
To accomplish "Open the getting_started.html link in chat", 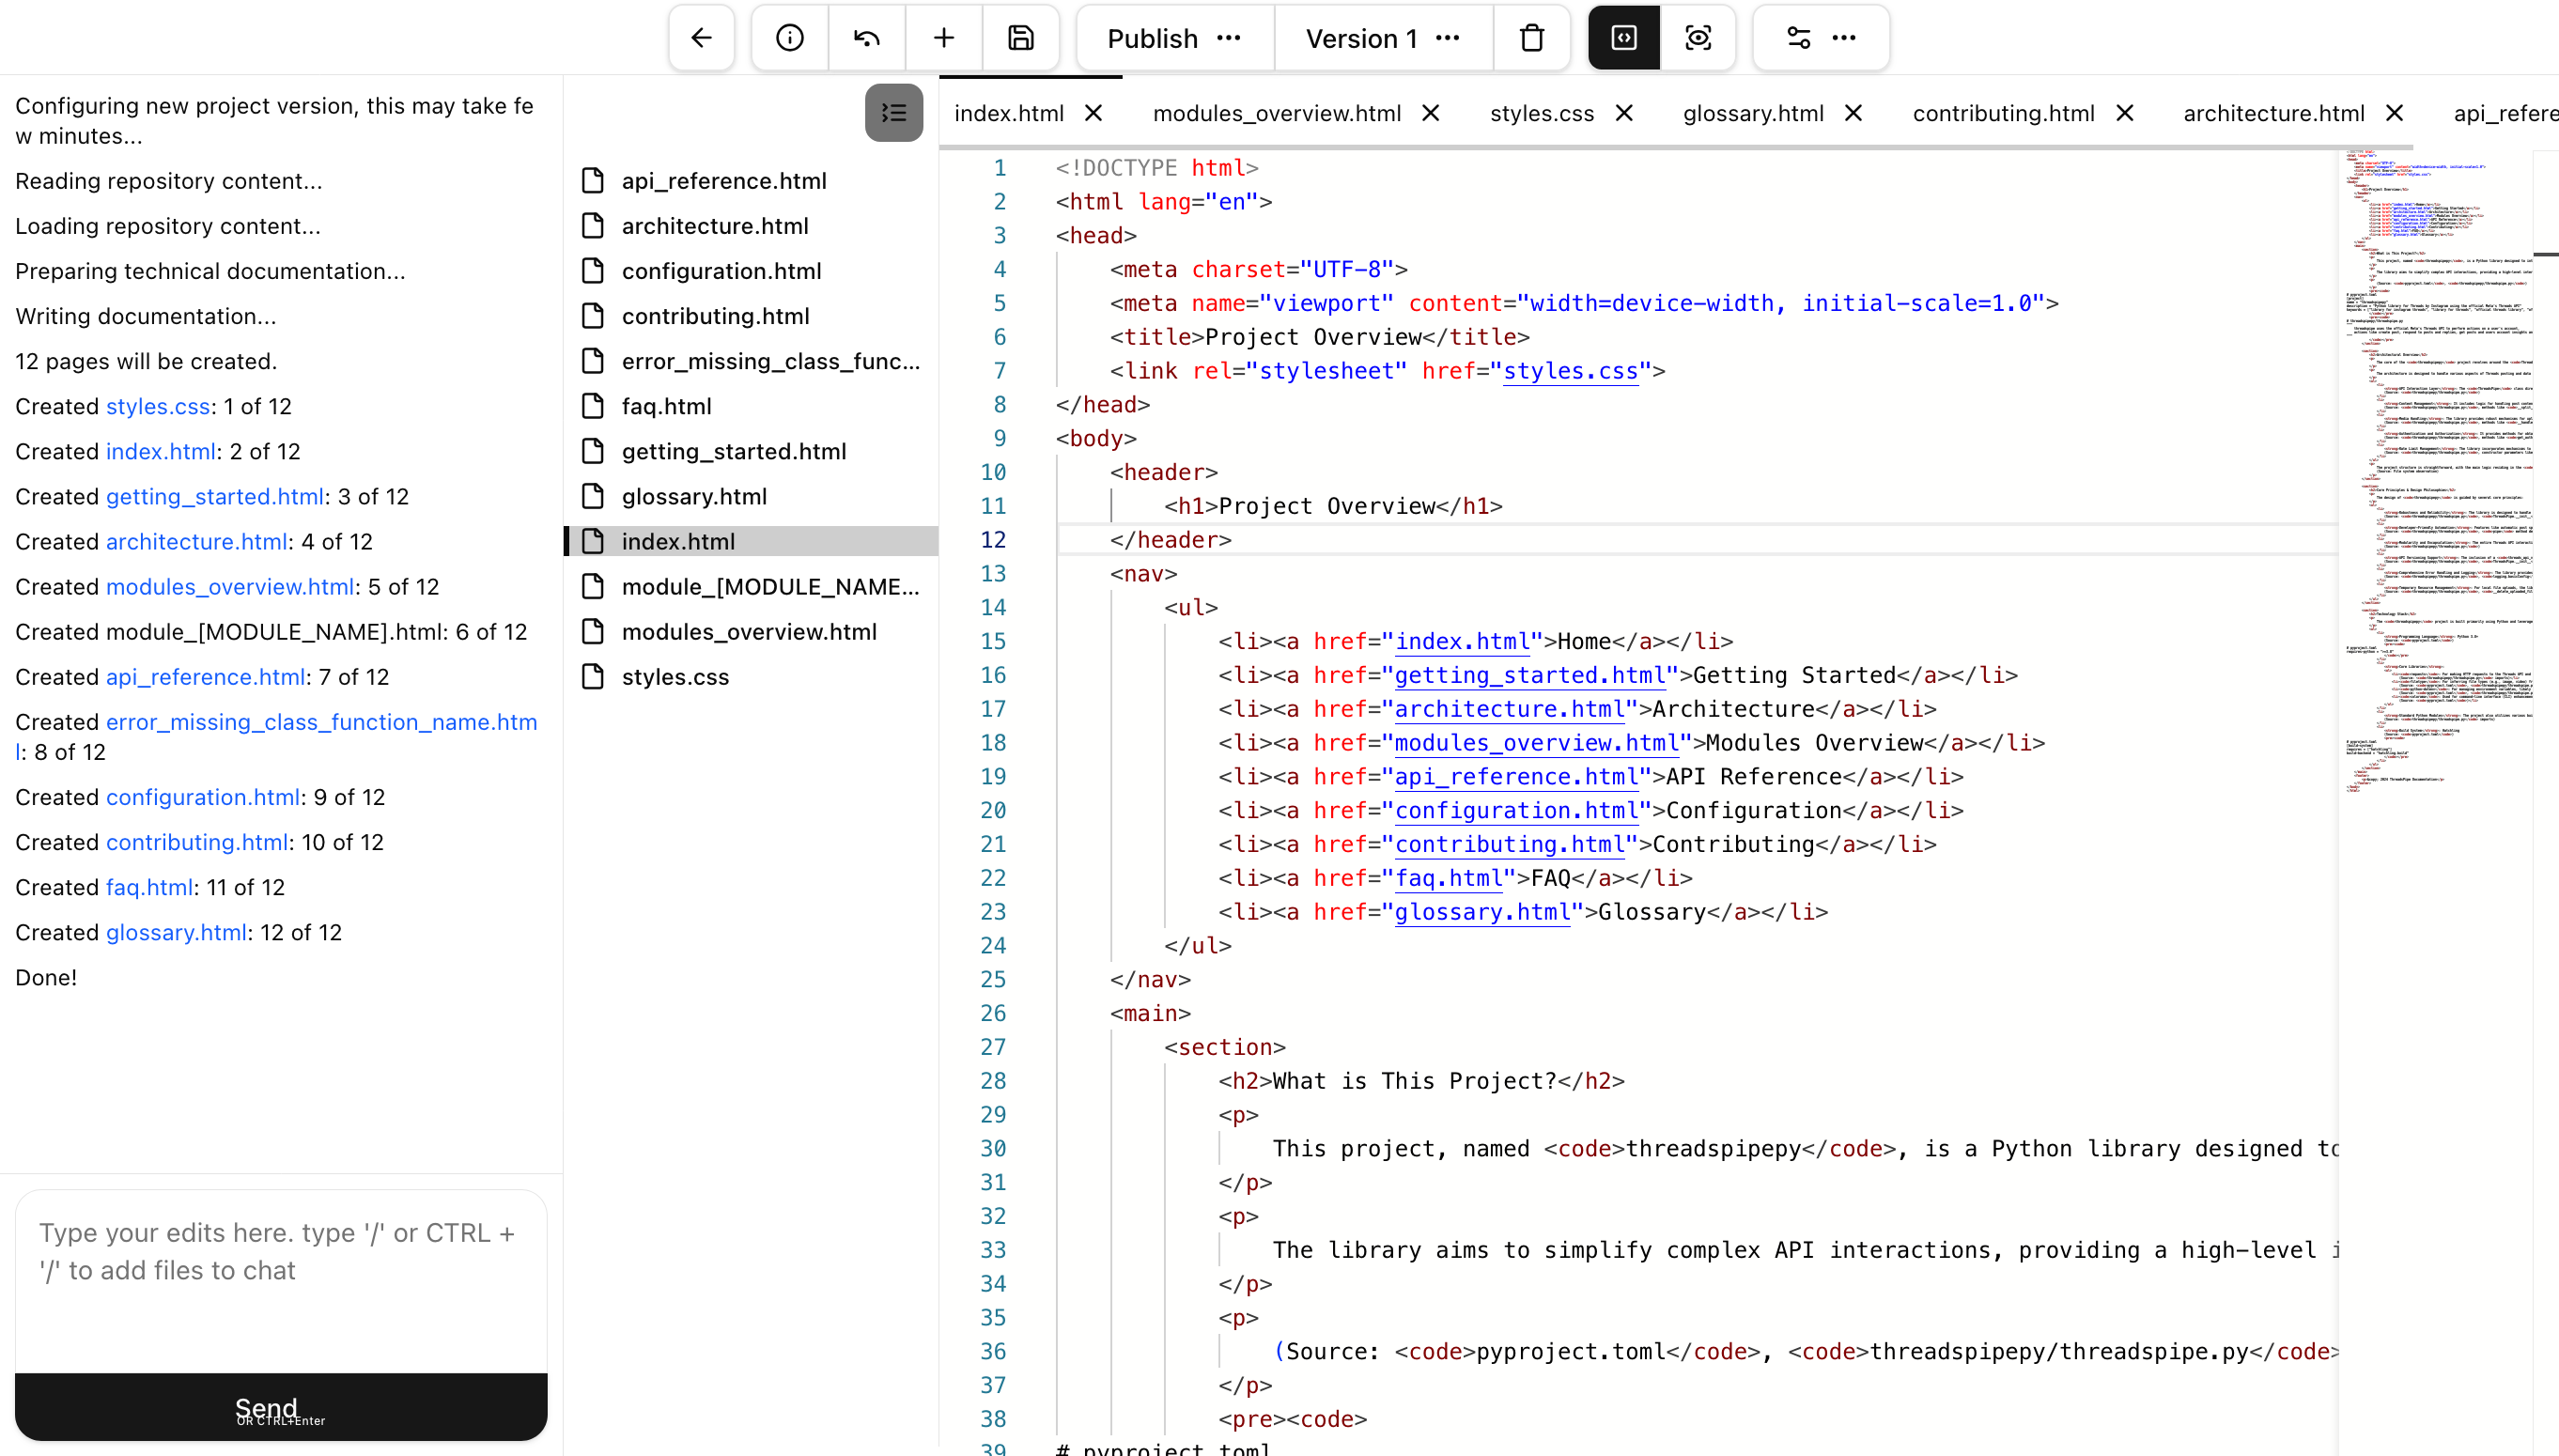I will pos(215,496).
